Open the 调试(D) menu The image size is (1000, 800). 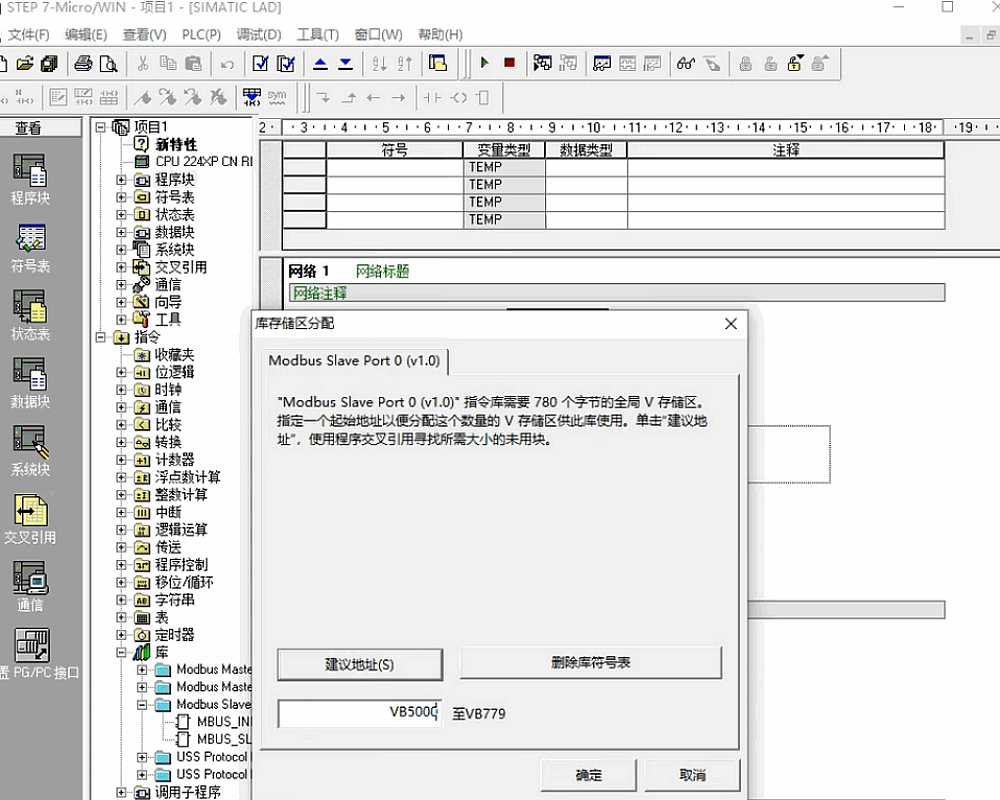click(259, 34)
